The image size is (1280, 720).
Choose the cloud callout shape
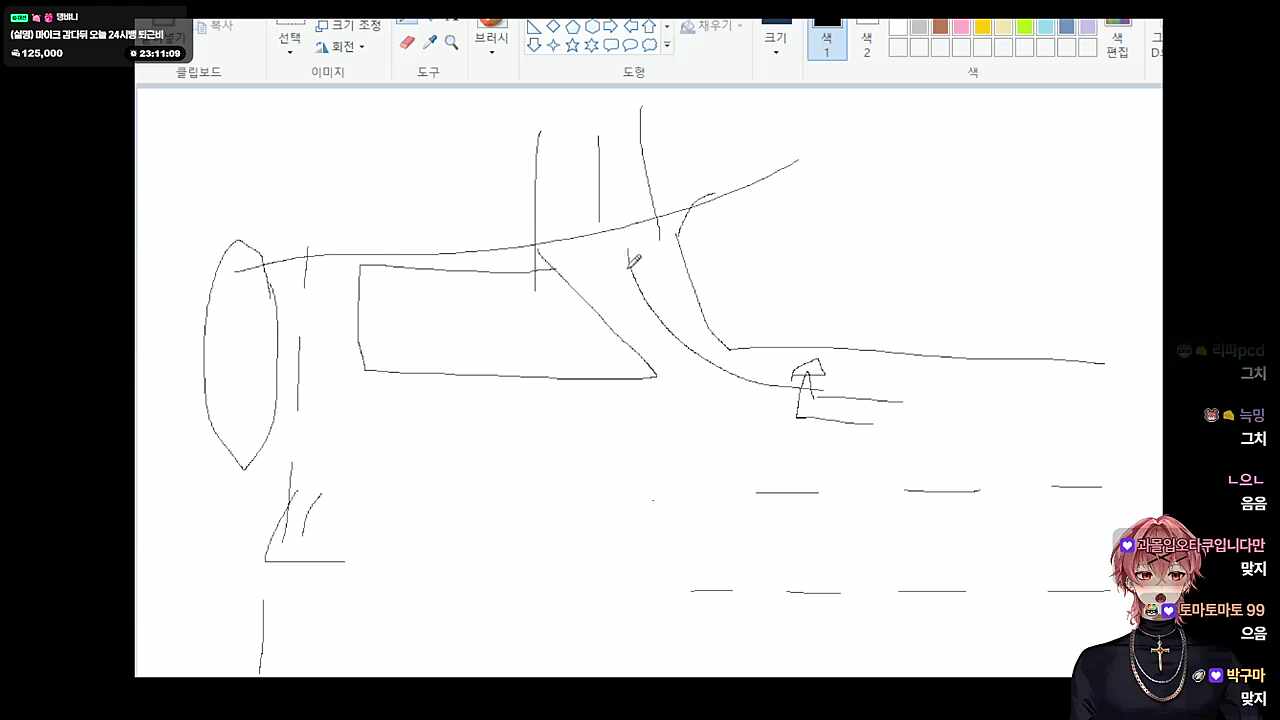coord(649,45)
